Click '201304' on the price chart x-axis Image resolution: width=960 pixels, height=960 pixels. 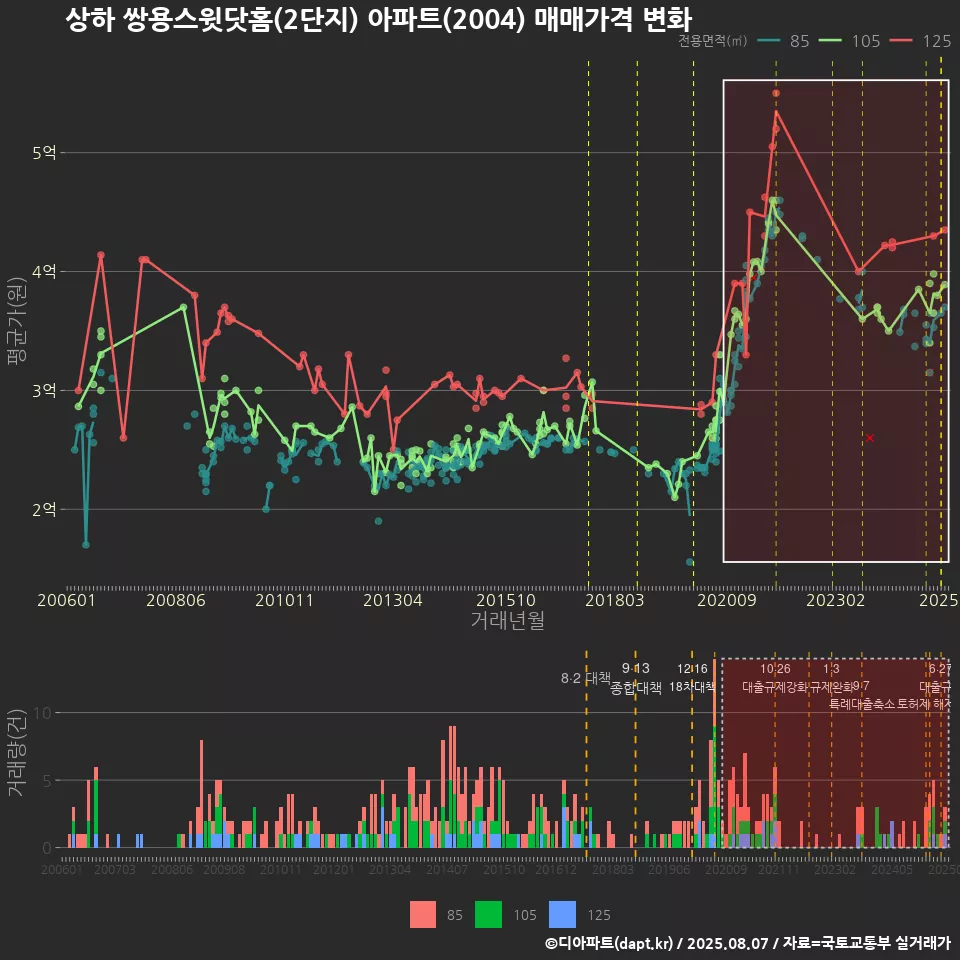(392, 600)
